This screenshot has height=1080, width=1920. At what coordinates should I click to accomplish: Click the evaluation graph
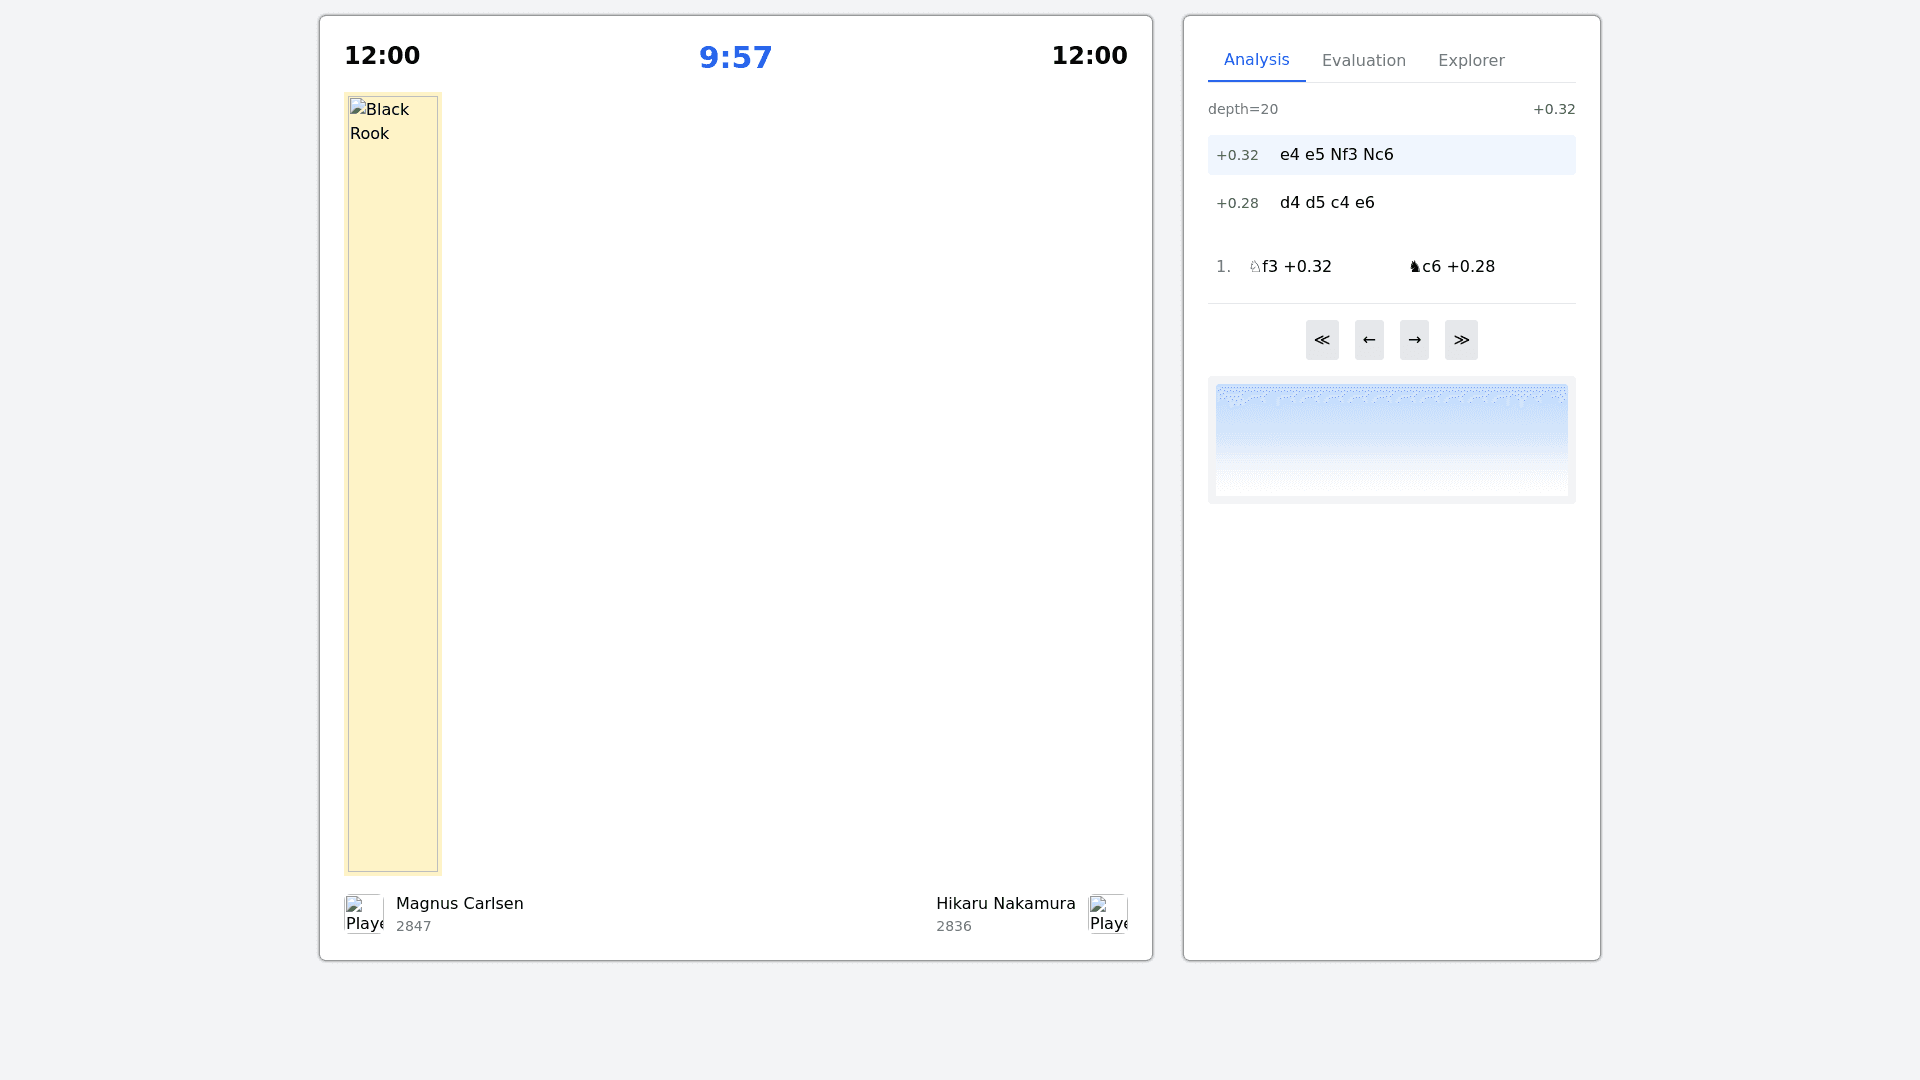[x=1391, y=440]
